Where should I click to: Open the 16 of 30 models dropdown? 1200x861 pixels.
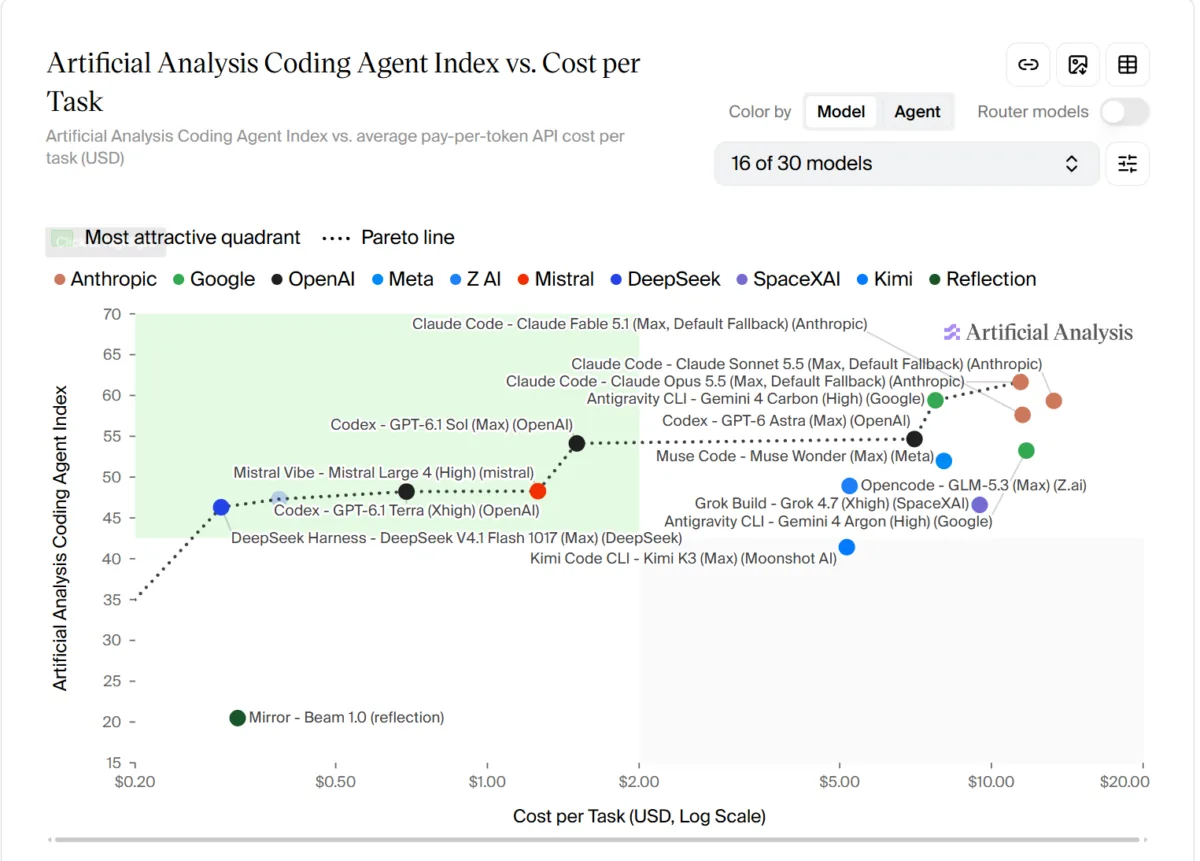point(906,164)
